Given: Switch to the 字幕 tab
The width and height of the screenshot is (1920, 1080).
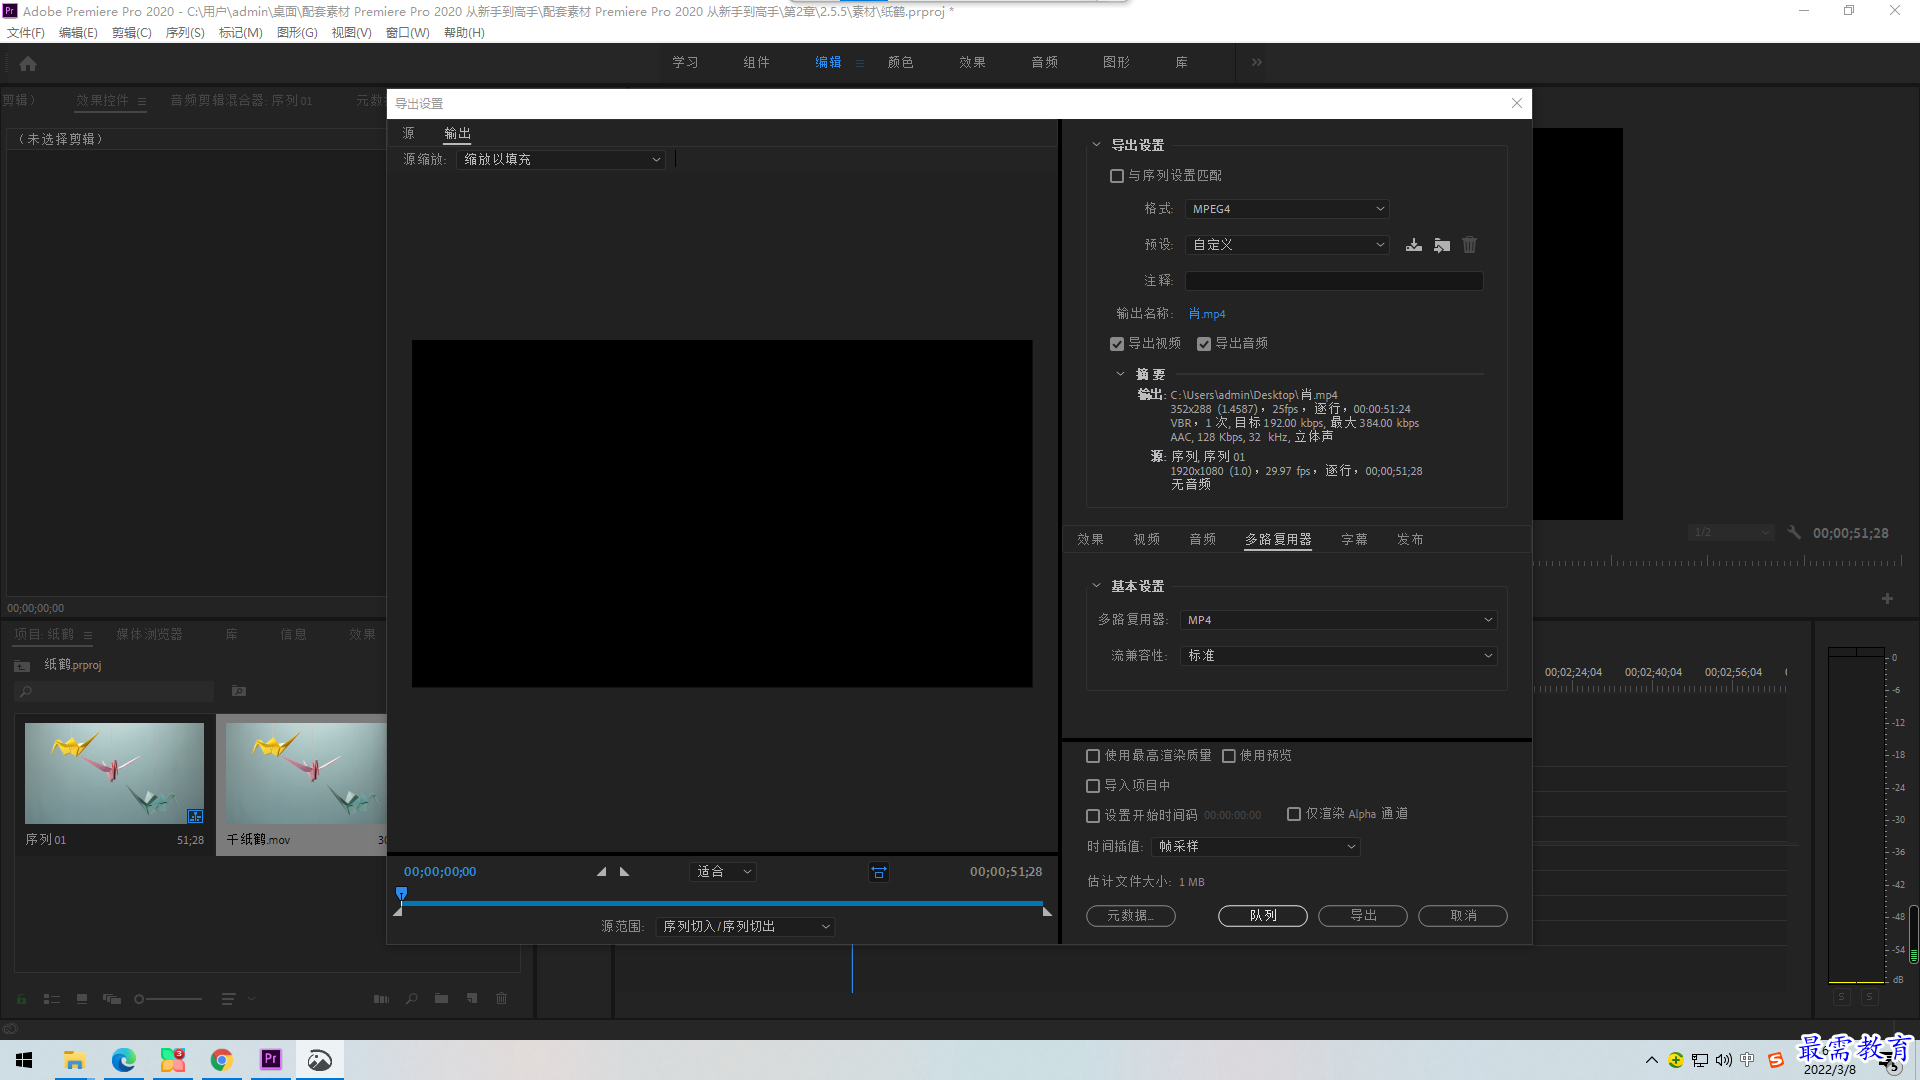Looking at the screenshot, I should click(x=1354, y=540).
